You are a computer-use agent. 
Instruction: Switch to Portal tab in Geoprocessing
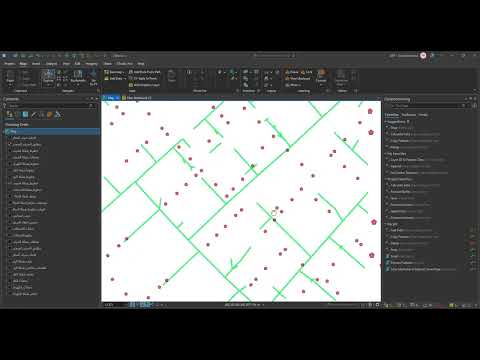423,115
